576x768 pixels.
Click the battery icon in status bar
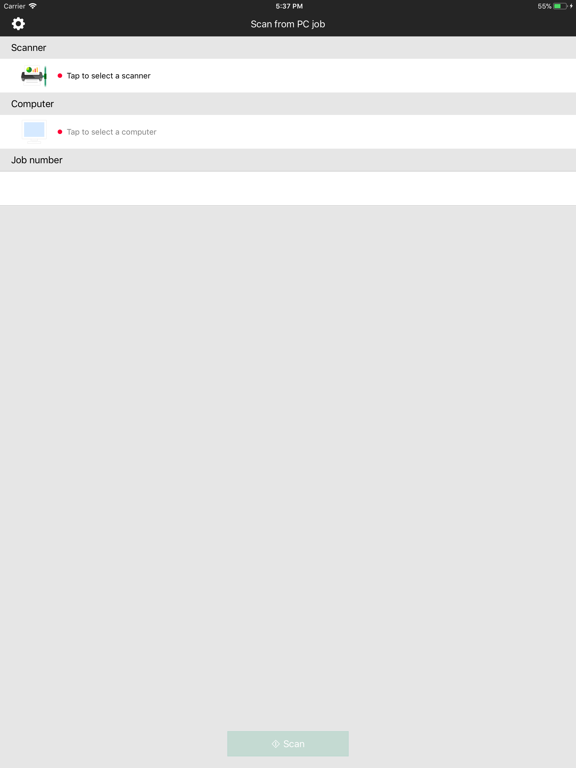pyautogui.click(x=561, y=6)
